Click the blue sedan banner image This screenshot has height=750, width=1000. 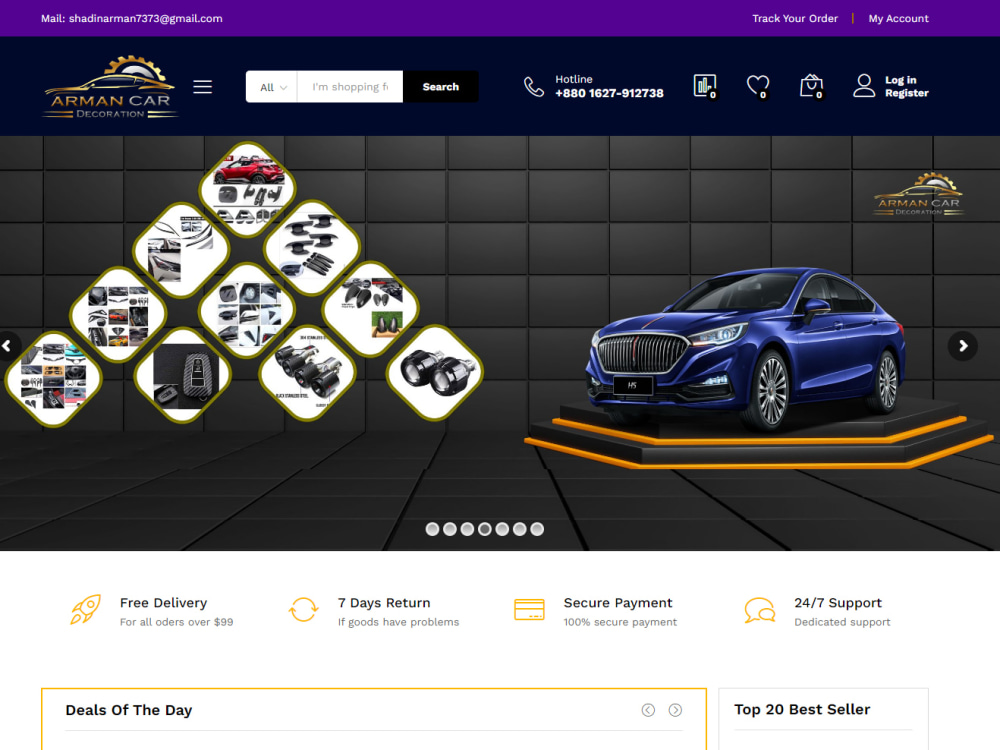point(746,348)
